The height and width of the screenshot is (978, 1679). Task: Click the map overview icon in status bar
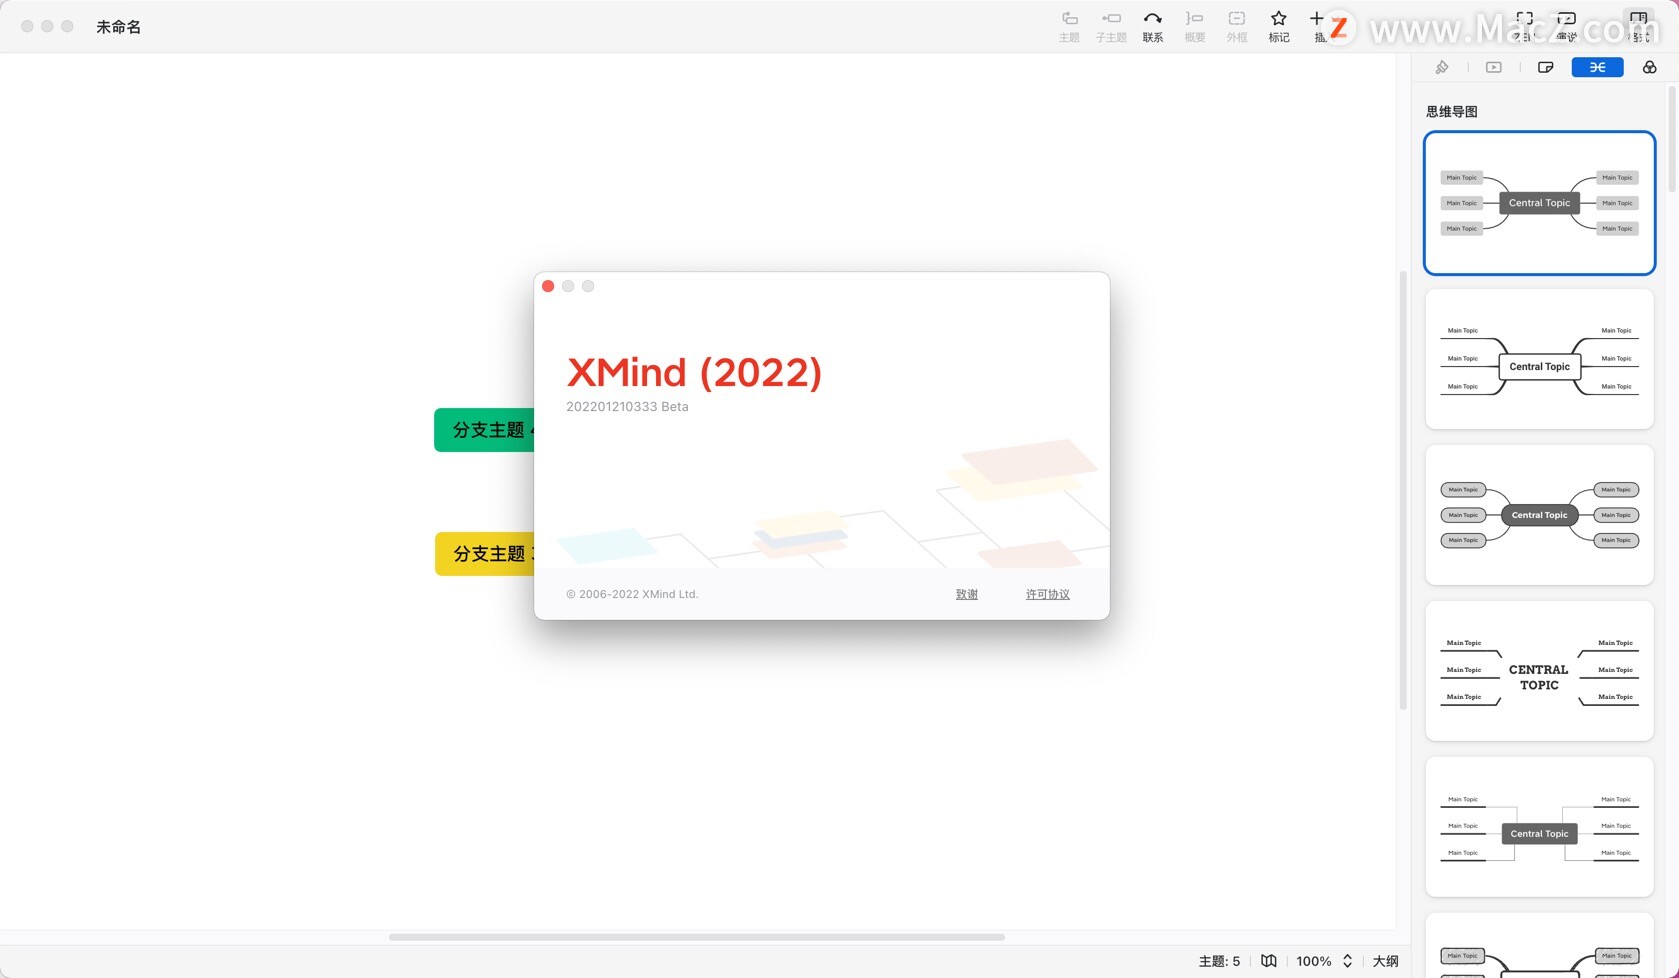point(1269,961)
